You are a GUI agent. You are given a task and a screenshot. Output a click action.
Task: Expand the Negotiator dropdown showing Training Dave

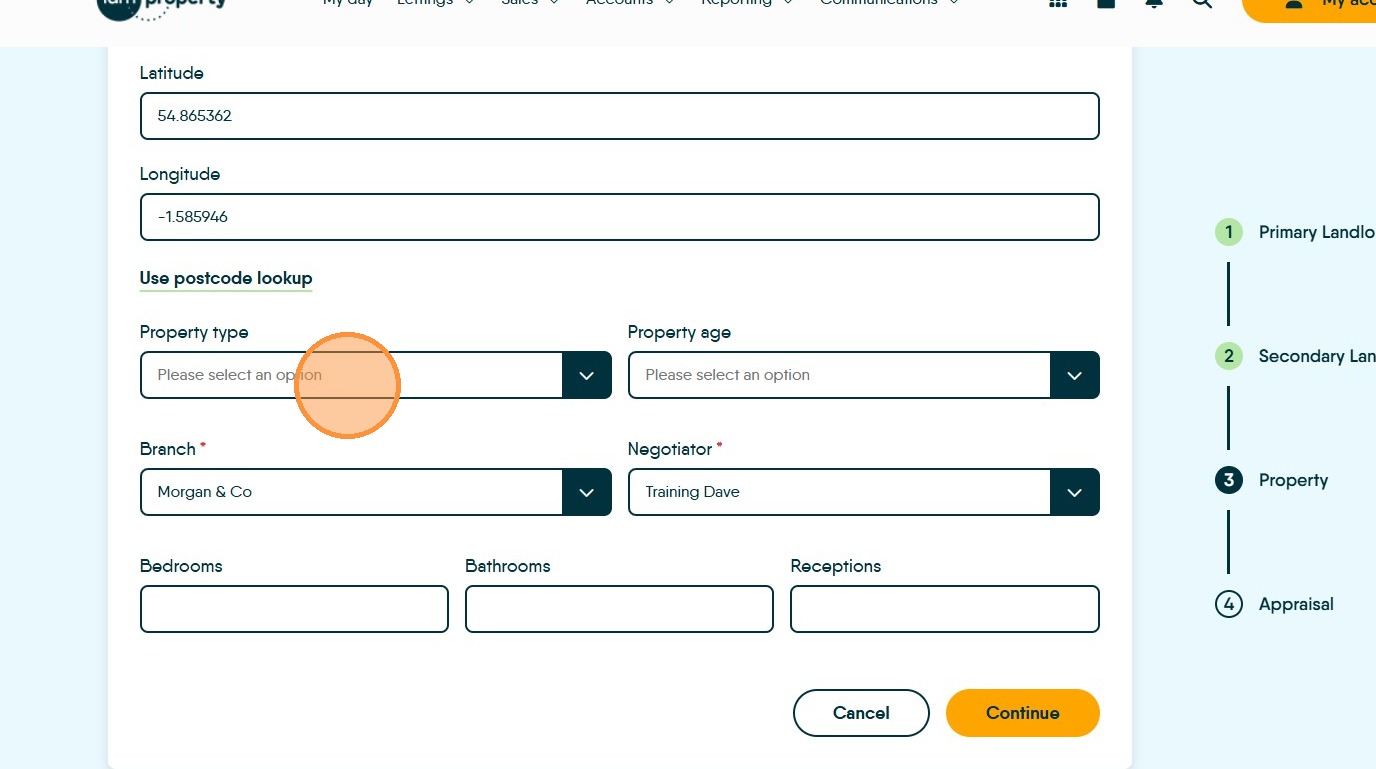click(x=863, y=492)
